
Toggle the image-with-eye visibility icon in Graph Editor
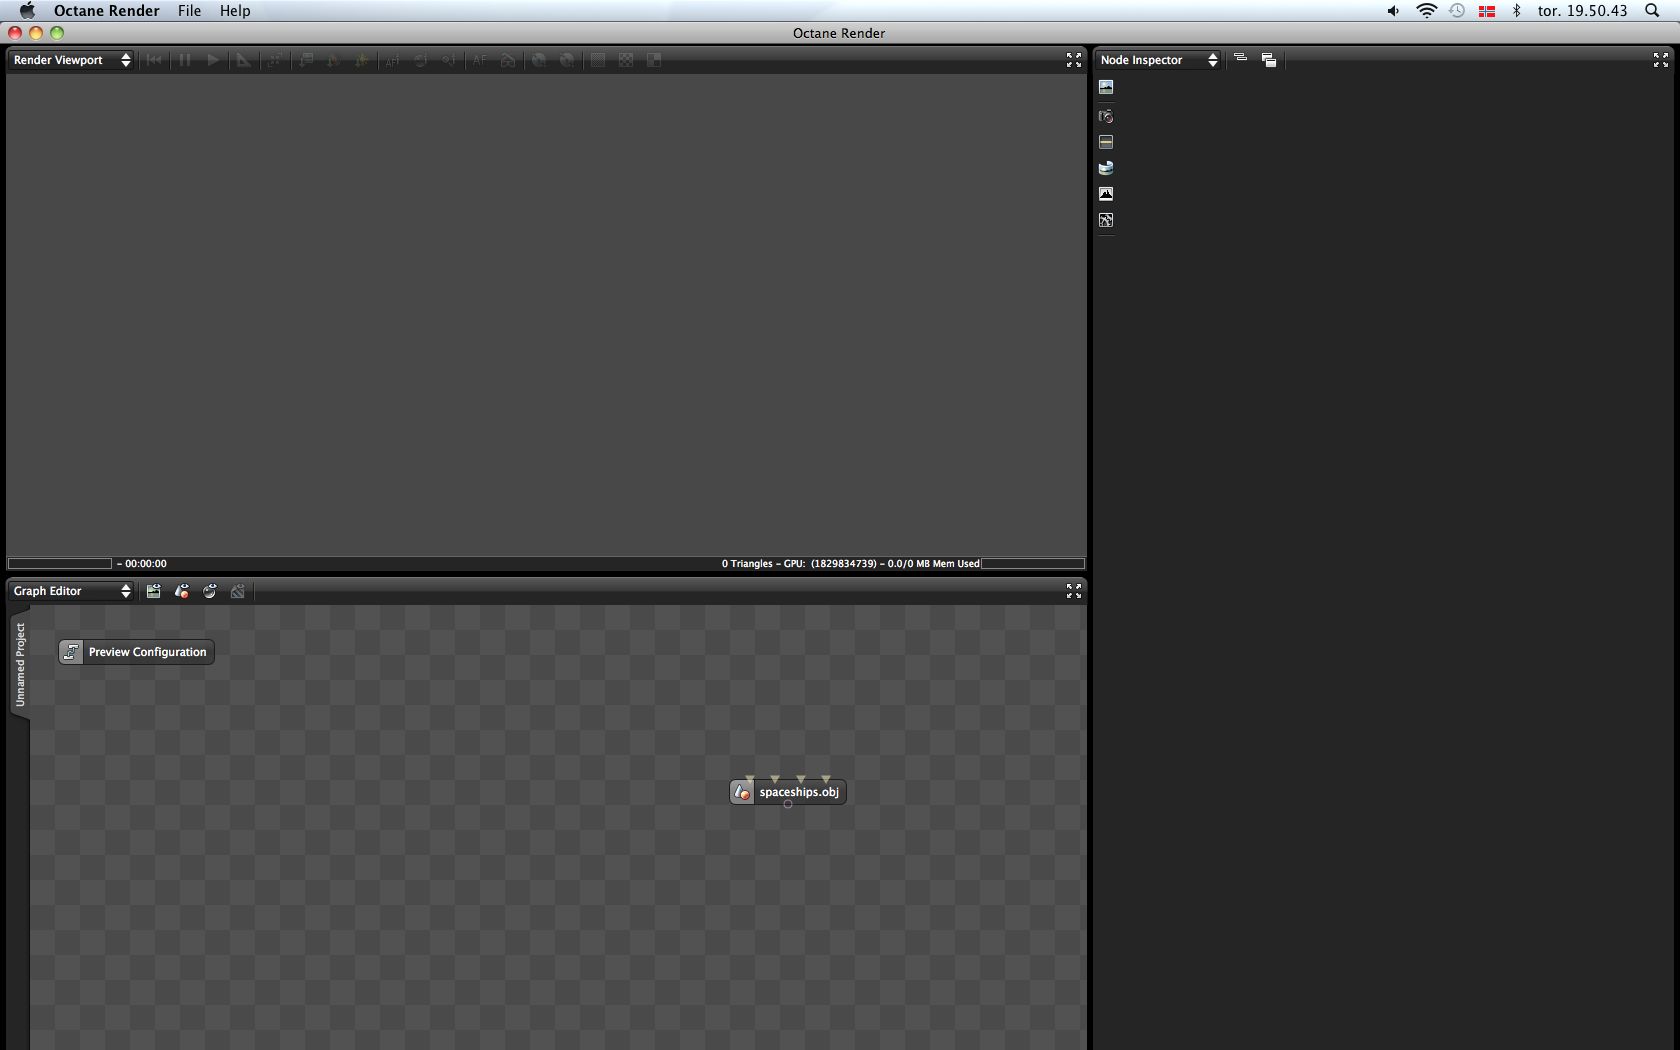[154, 591]
